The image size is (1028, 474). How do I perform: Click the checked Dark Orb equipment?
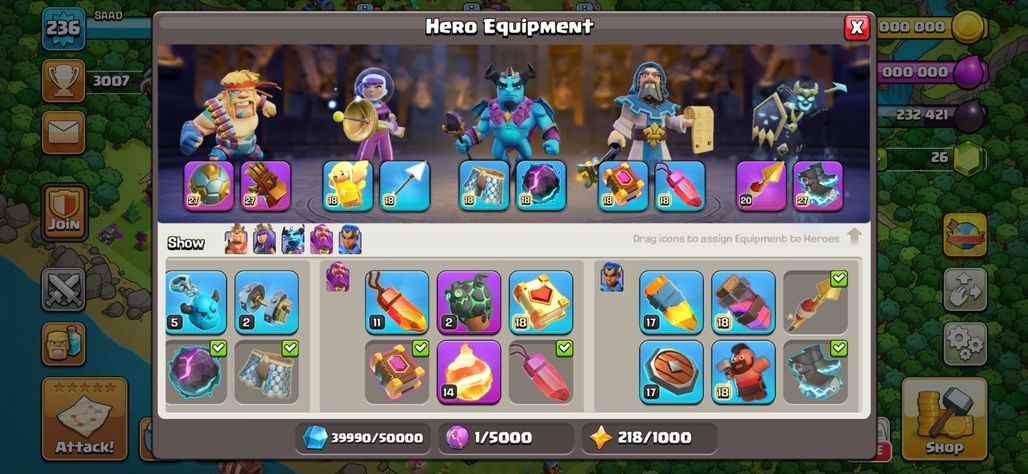click(x=195, y=372)
